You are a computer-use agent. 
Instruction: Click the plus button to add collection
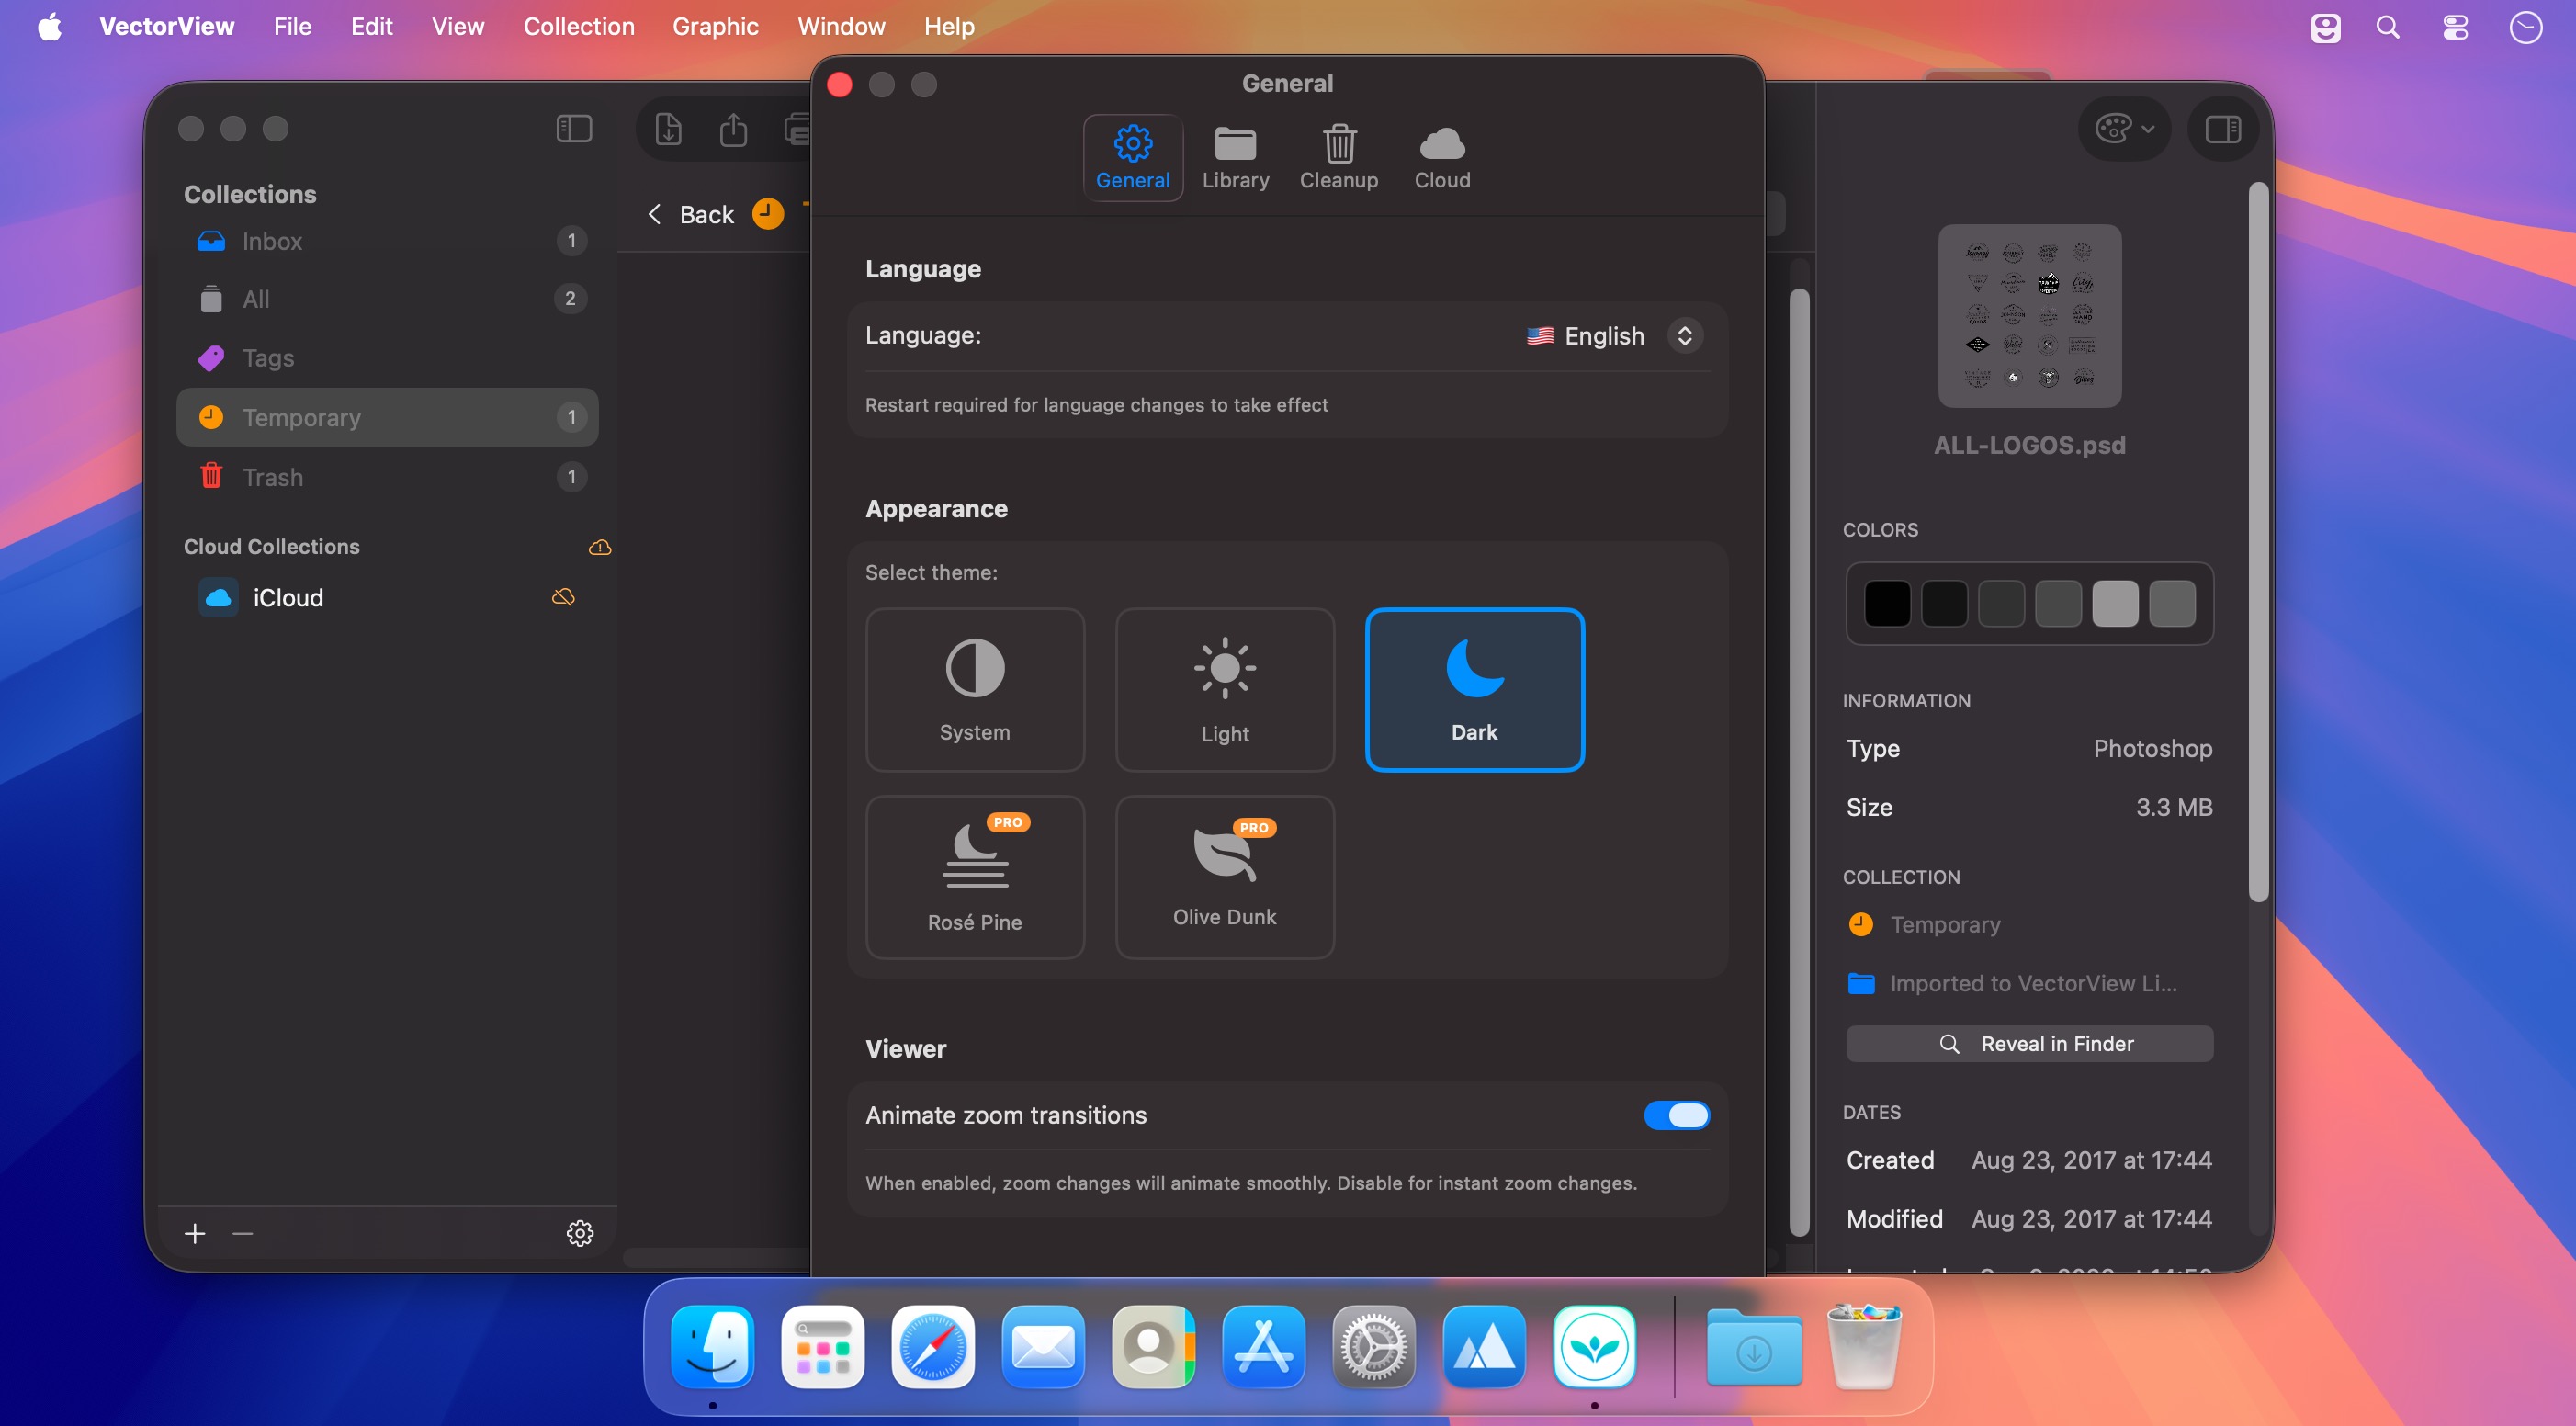pos(195,1233)
